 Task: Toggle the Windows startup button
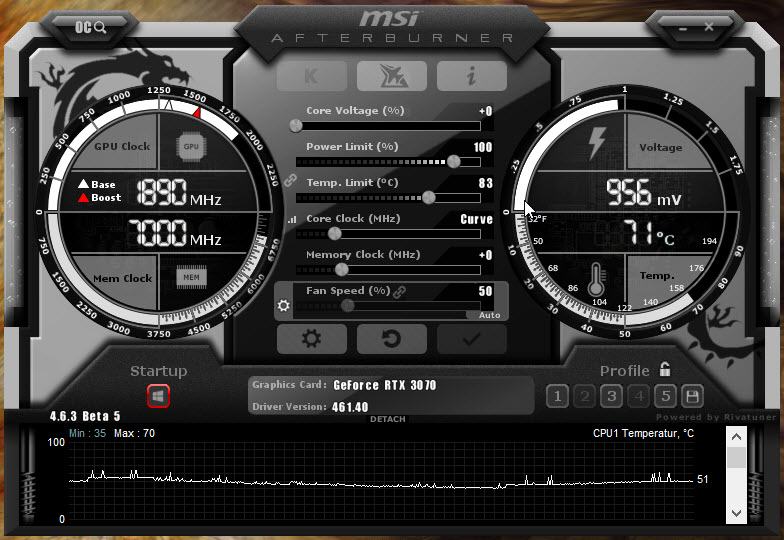point(158,396)
